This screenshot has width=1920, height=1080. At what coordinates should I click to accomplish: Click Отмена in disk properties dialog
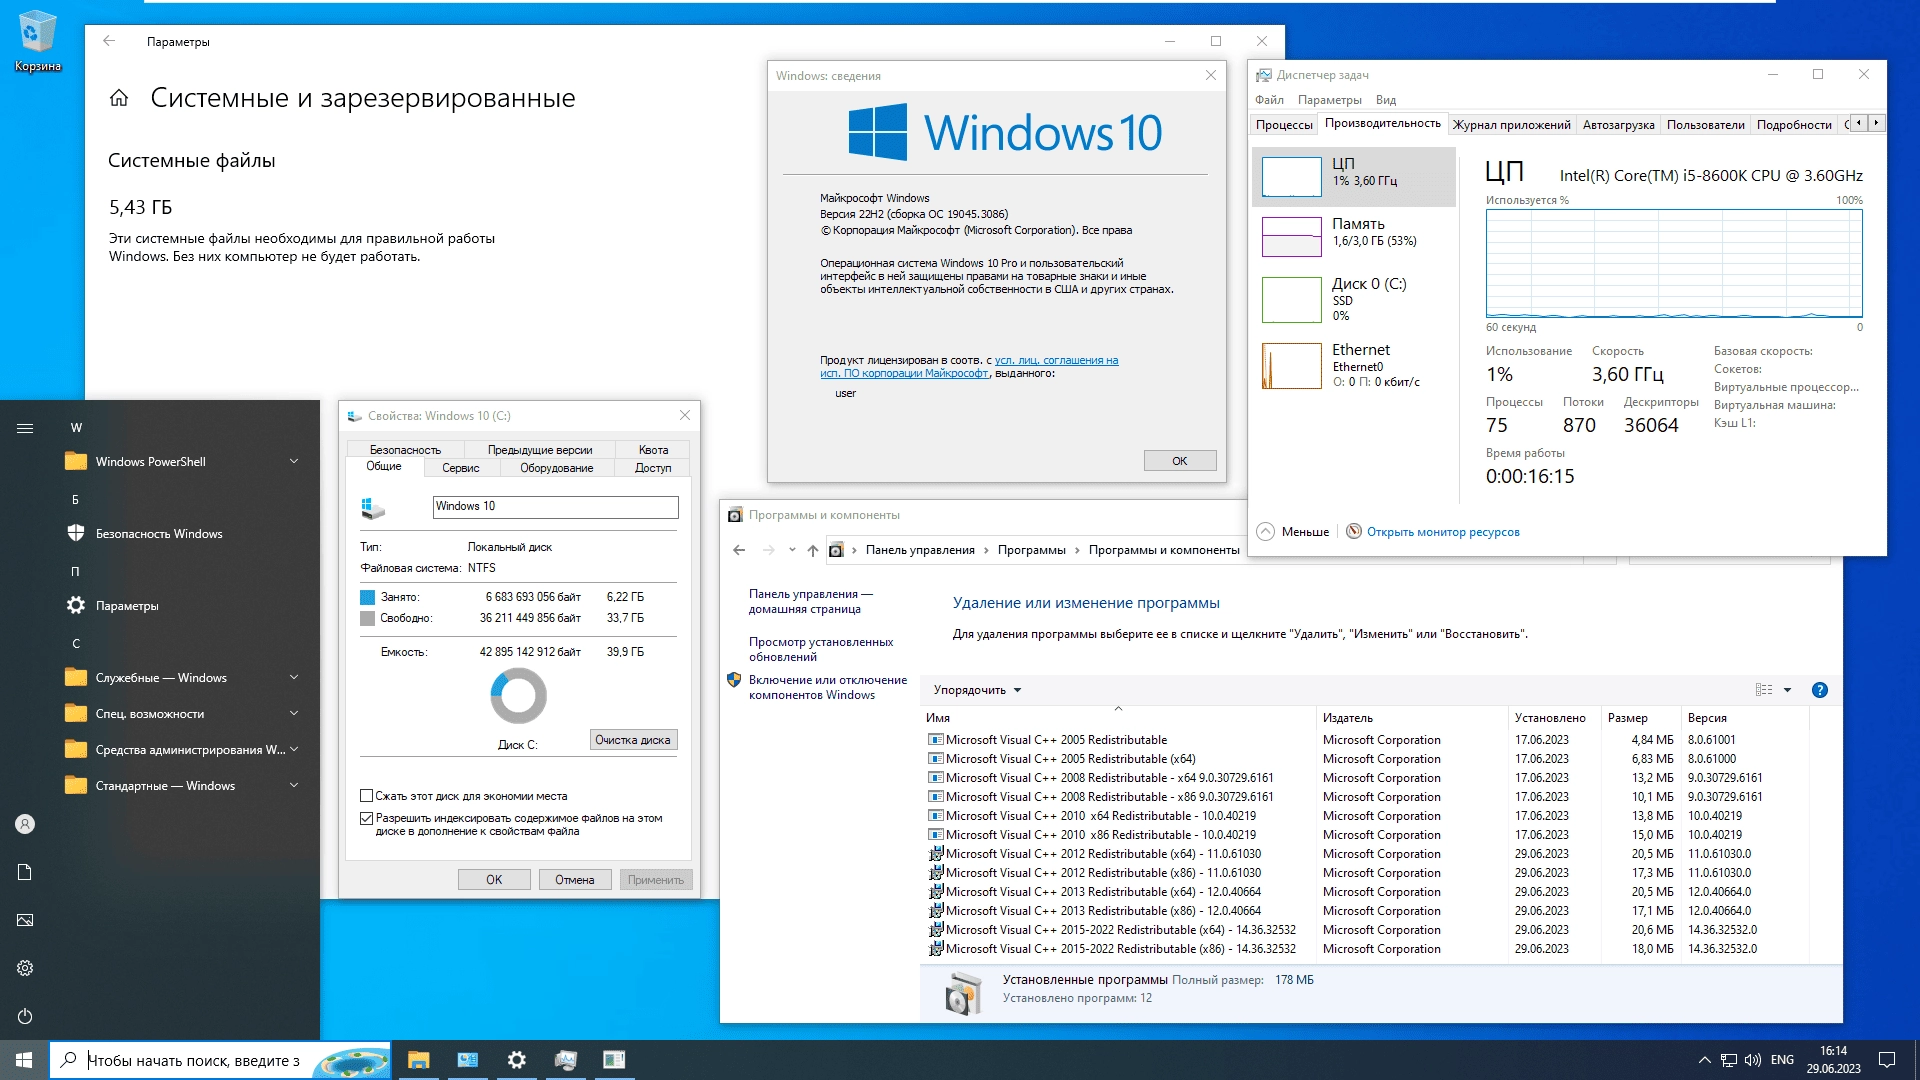[575, 880]
